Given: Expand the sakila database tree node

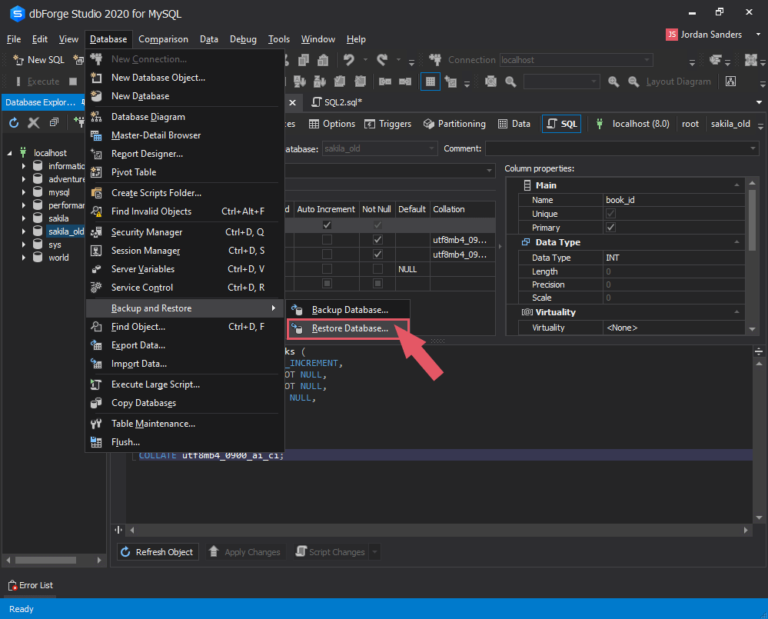Looking at the screenshot, I should [23, 218].
